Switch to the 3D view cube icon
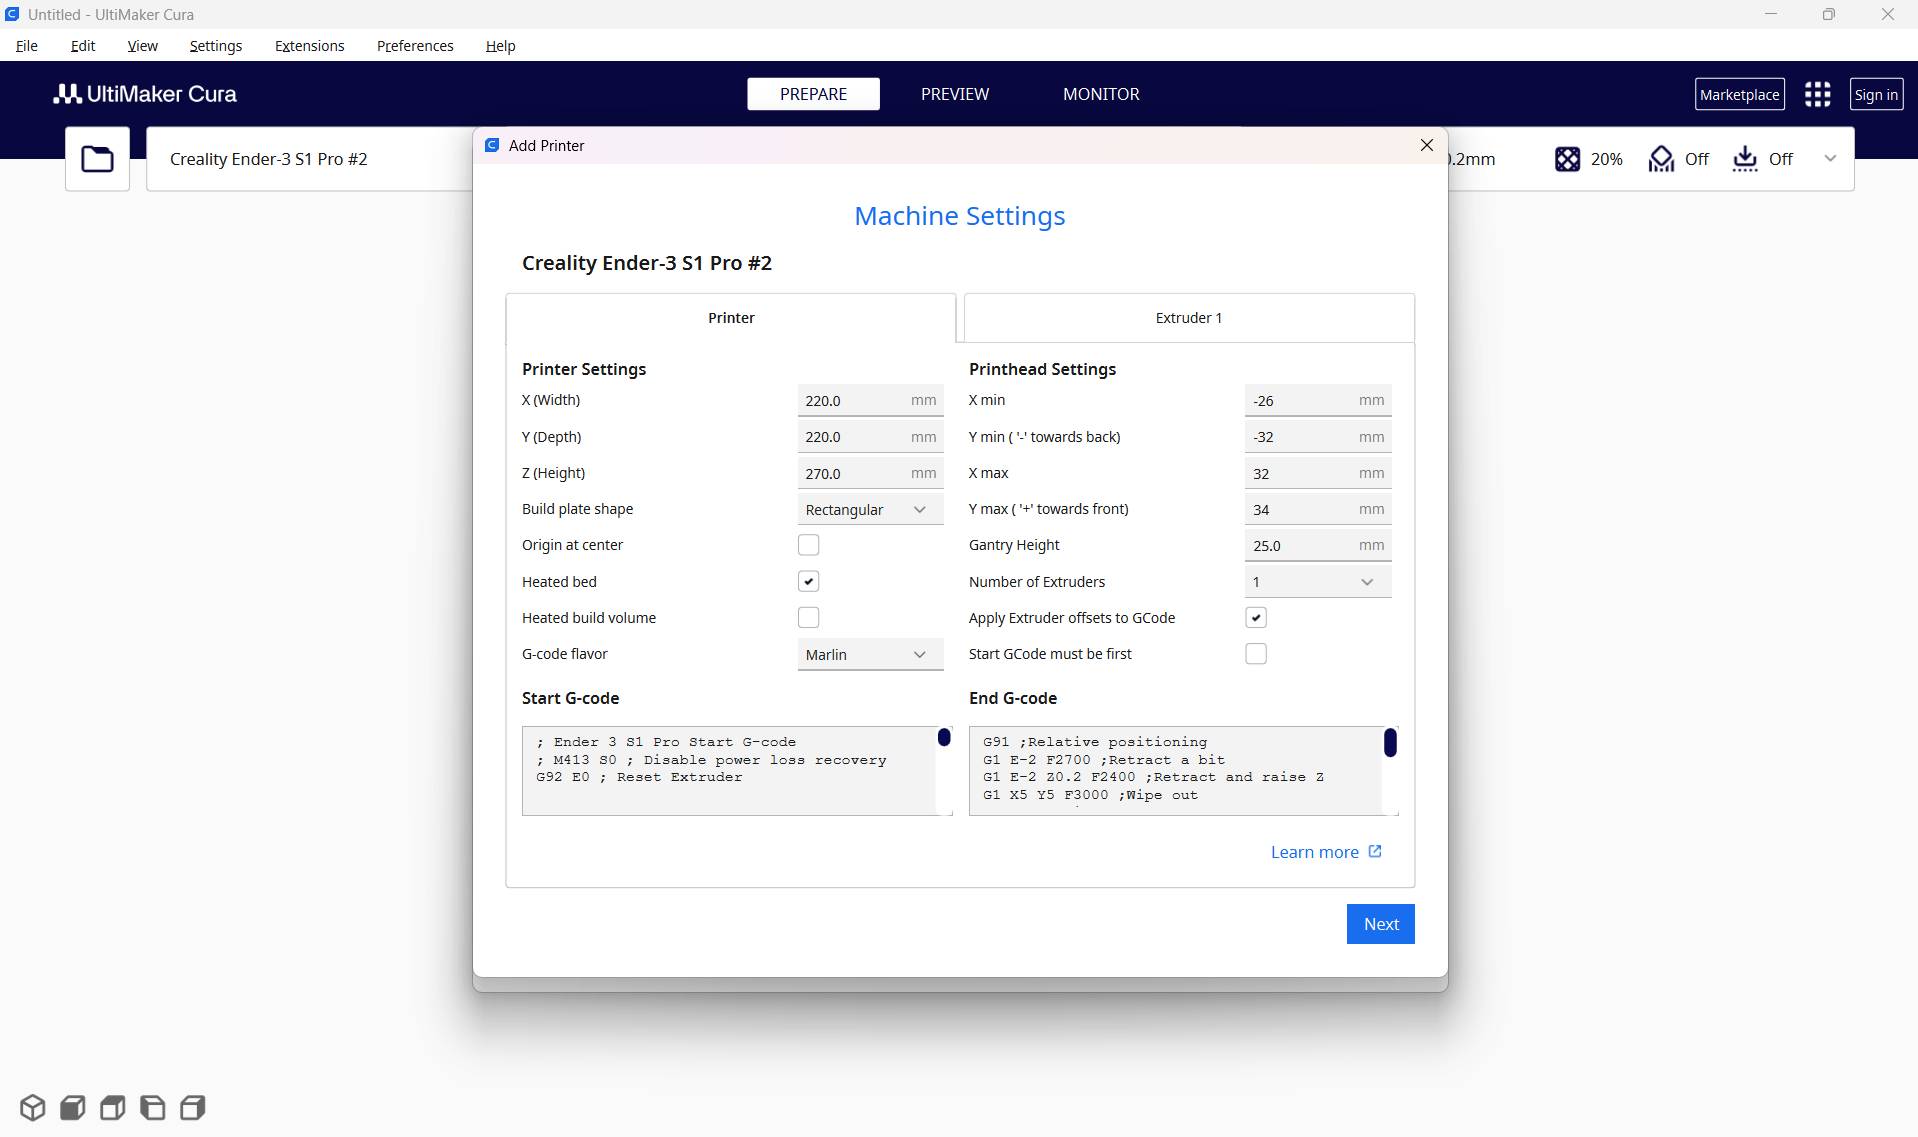 33,1107
